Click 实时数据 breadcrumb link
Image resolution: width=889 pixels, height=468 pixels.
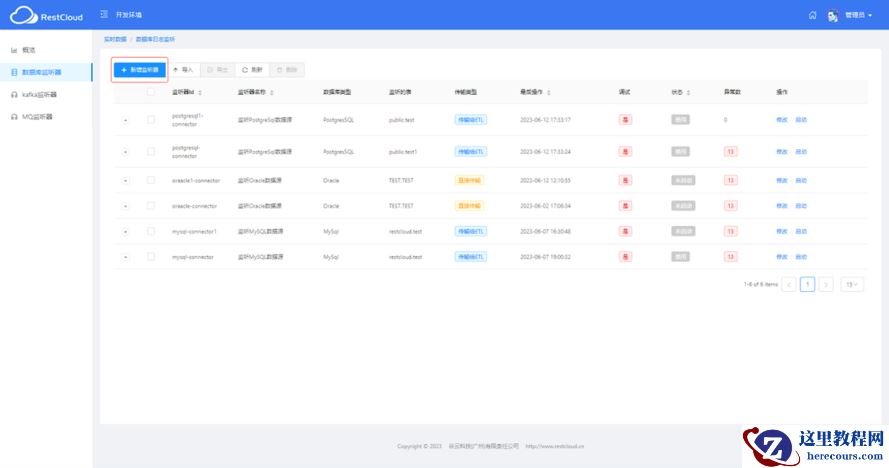115,39
